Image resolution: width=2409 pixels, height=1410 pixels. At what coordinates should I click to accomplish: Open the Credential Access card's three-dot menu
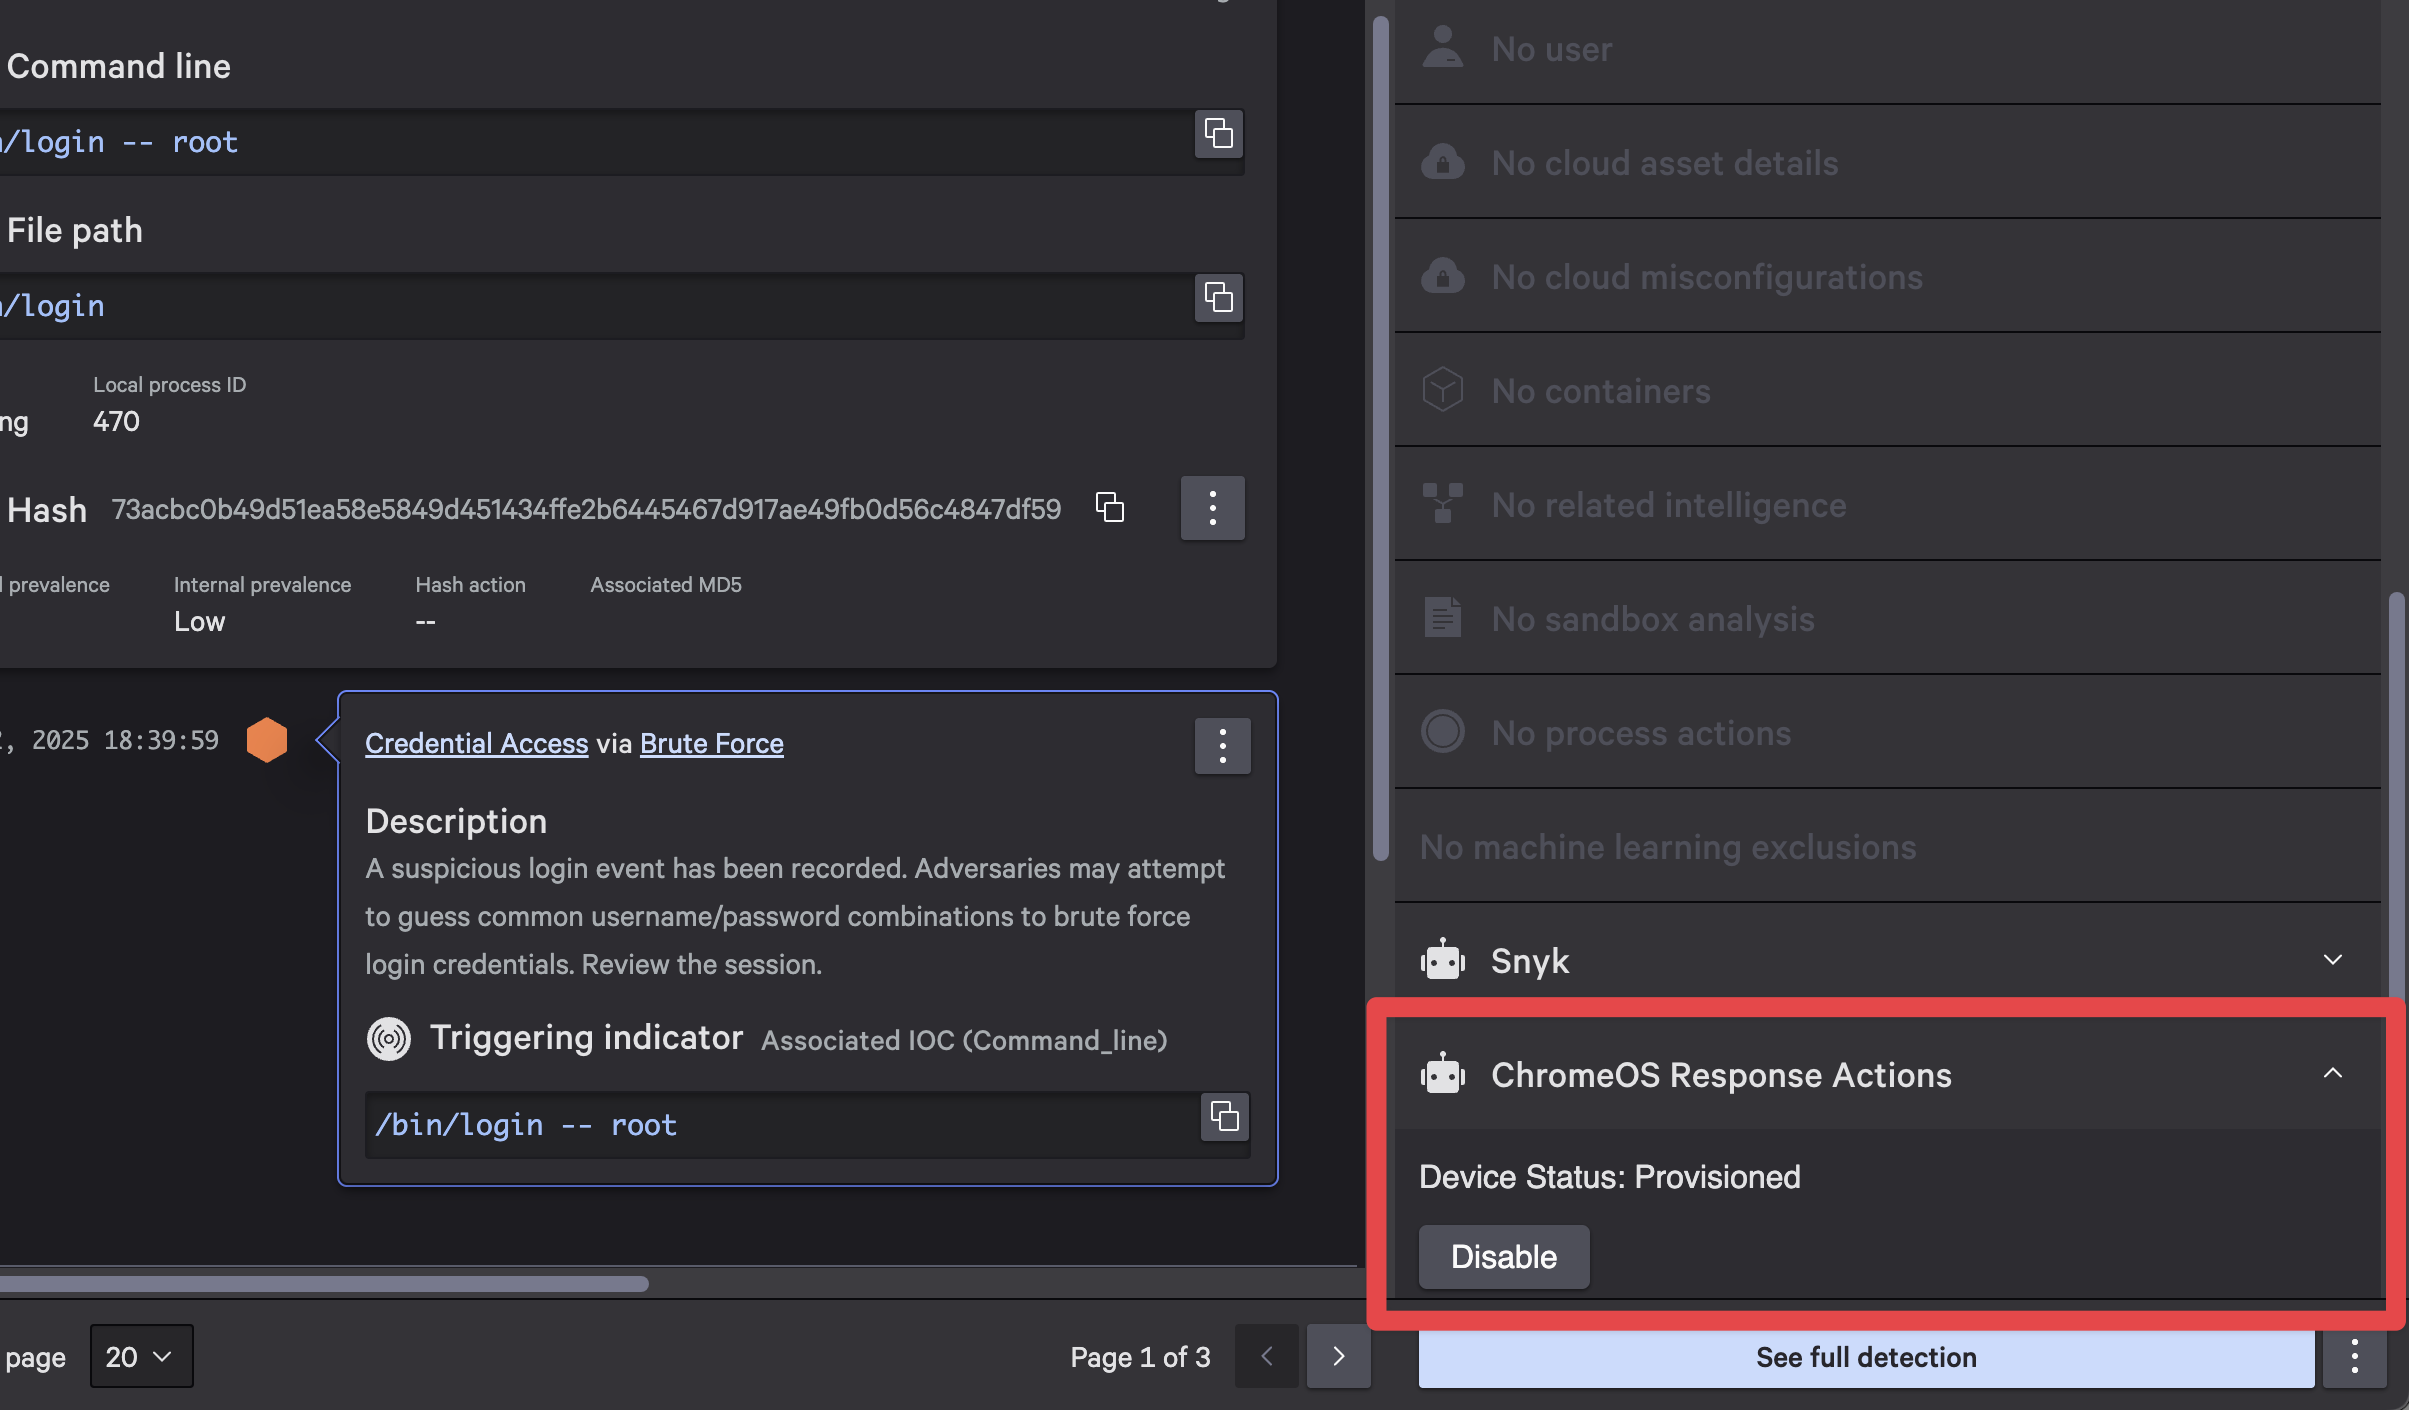(1222, 746)
